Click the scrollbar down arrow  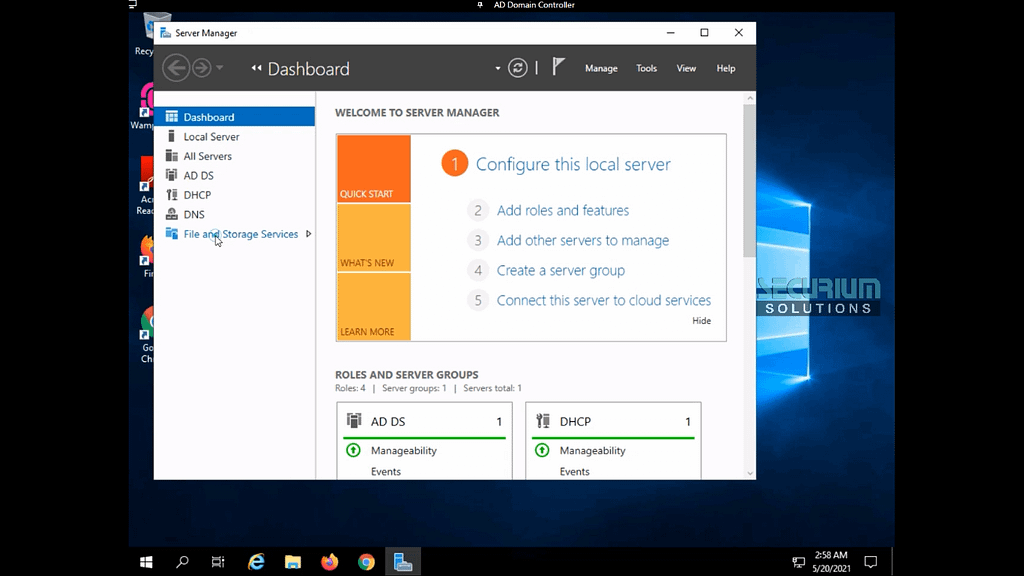749,473
